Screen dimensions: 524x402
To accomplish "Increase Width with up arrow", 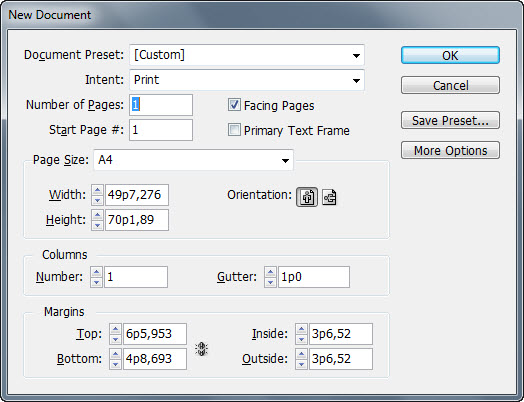I will pos(97,190).
